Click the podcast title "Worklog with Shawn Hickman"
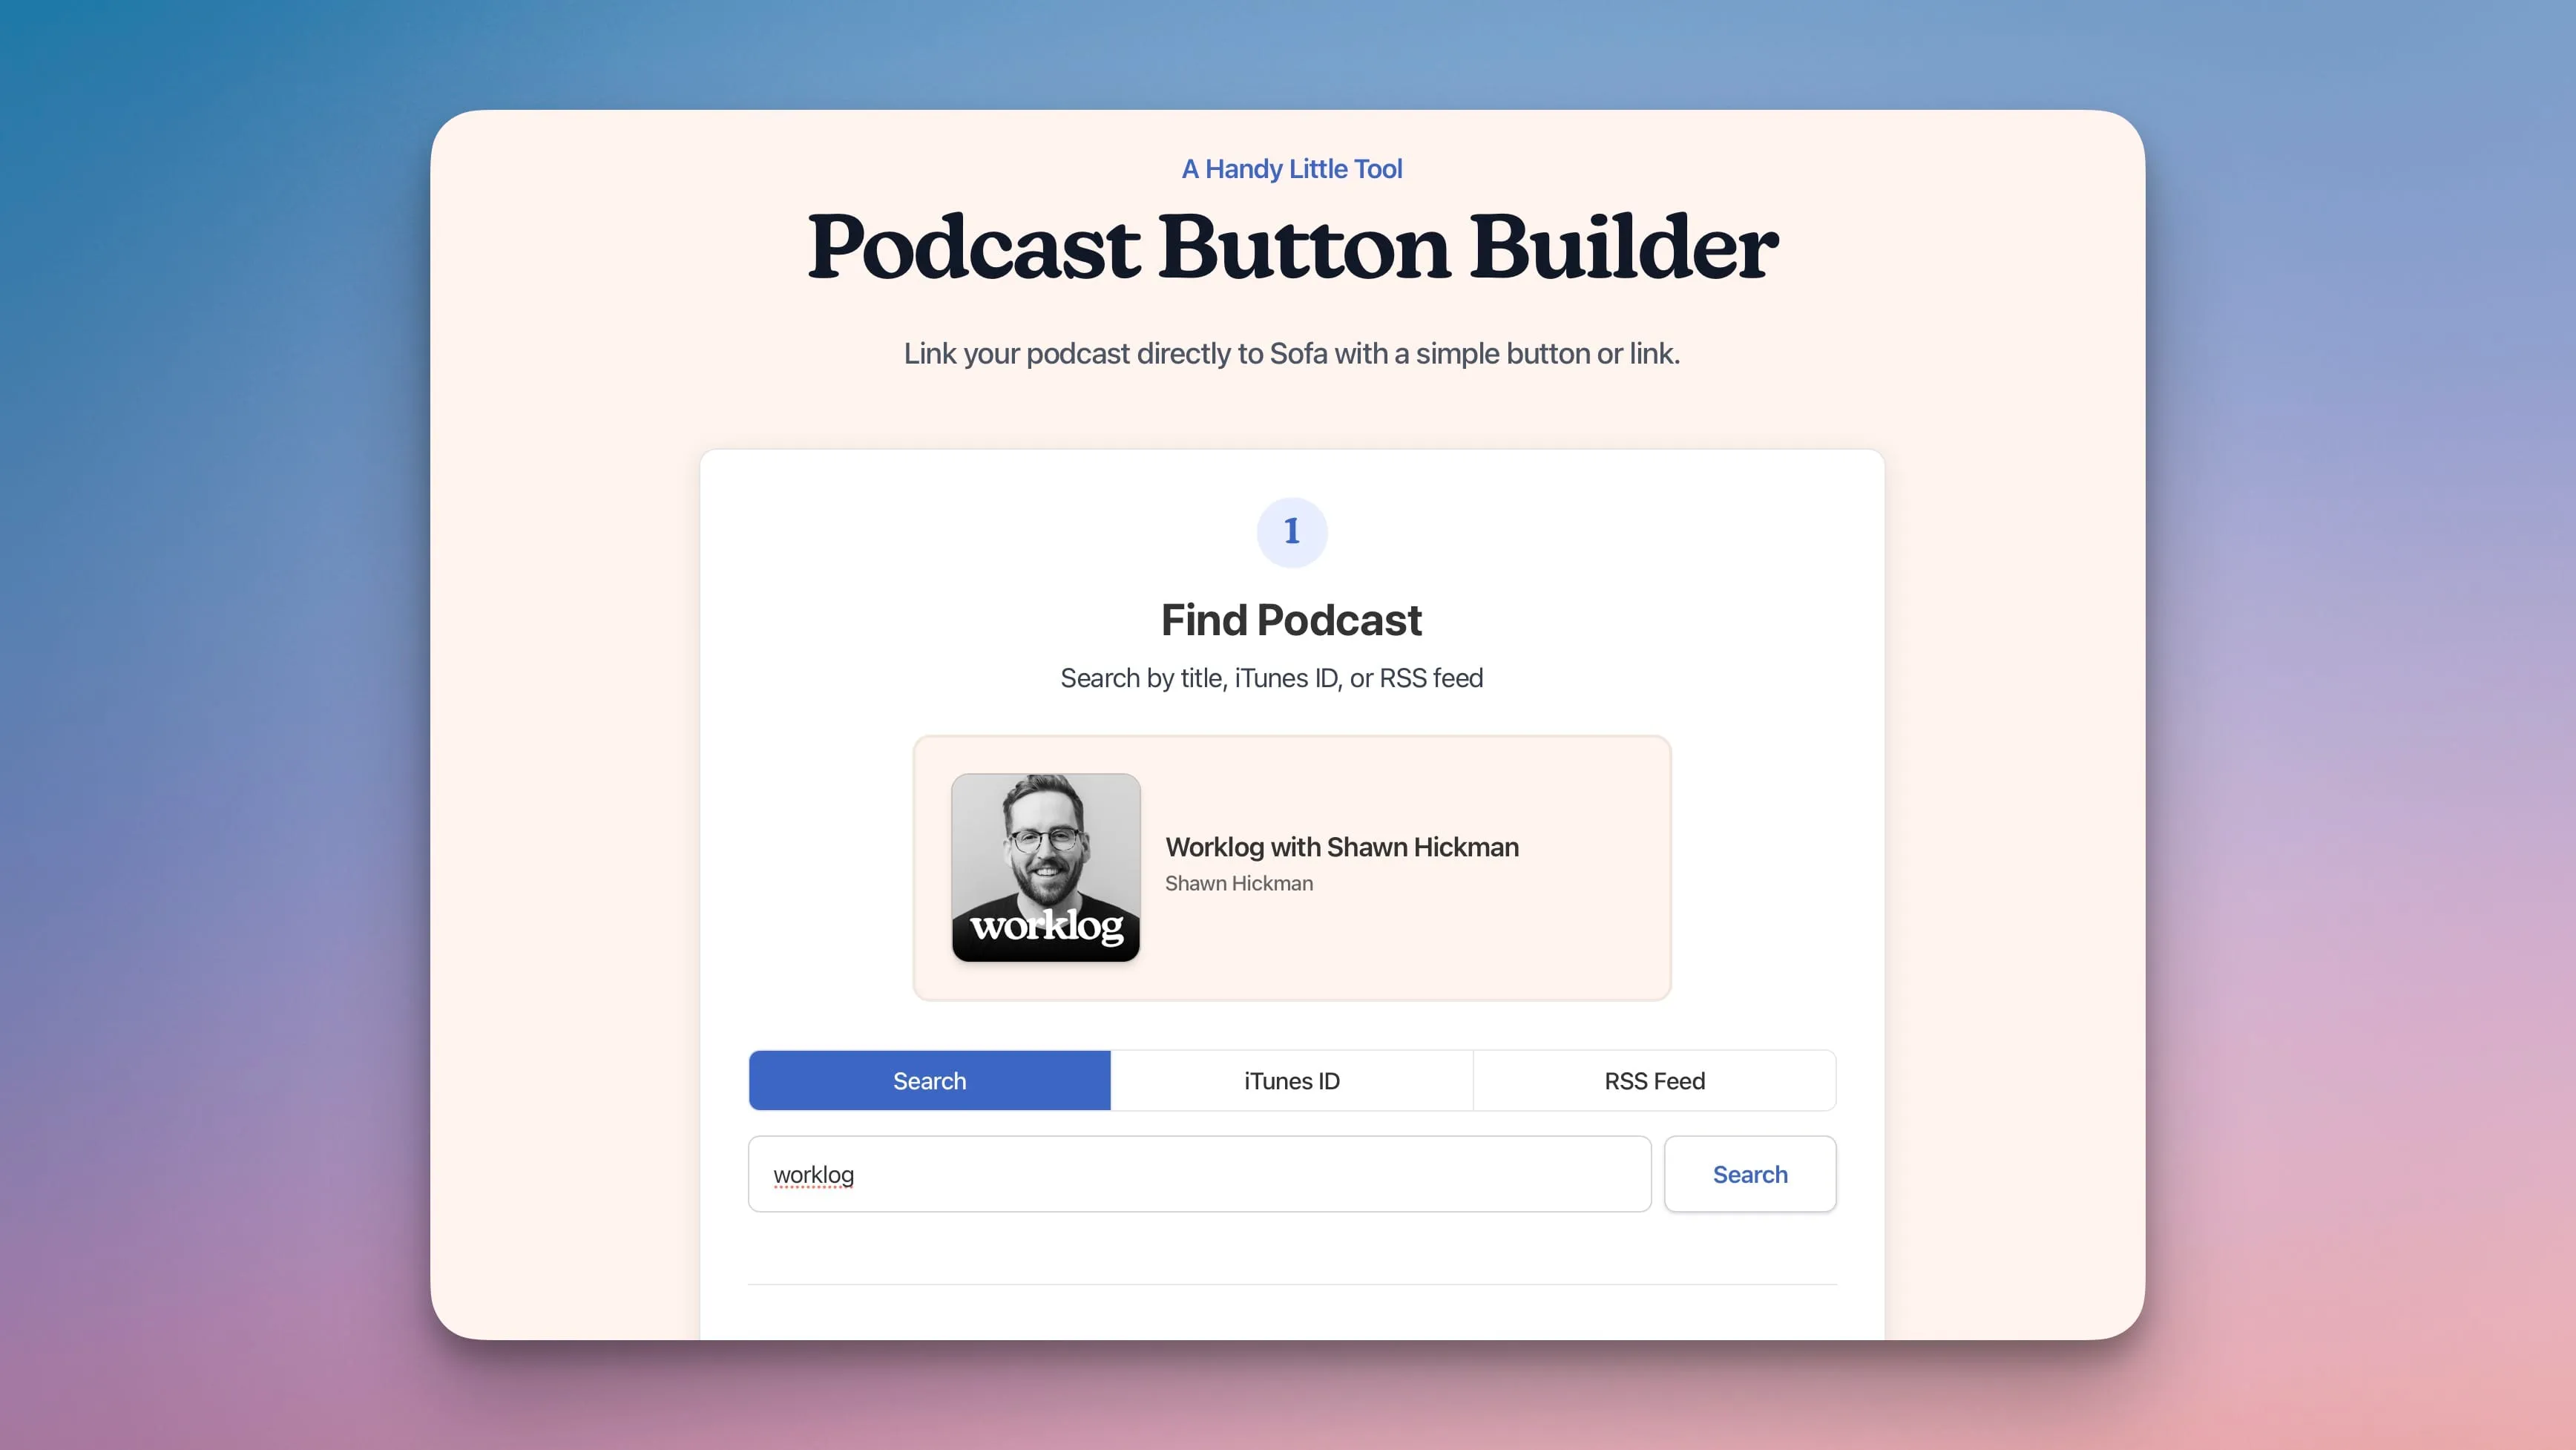 point(1342,846)
